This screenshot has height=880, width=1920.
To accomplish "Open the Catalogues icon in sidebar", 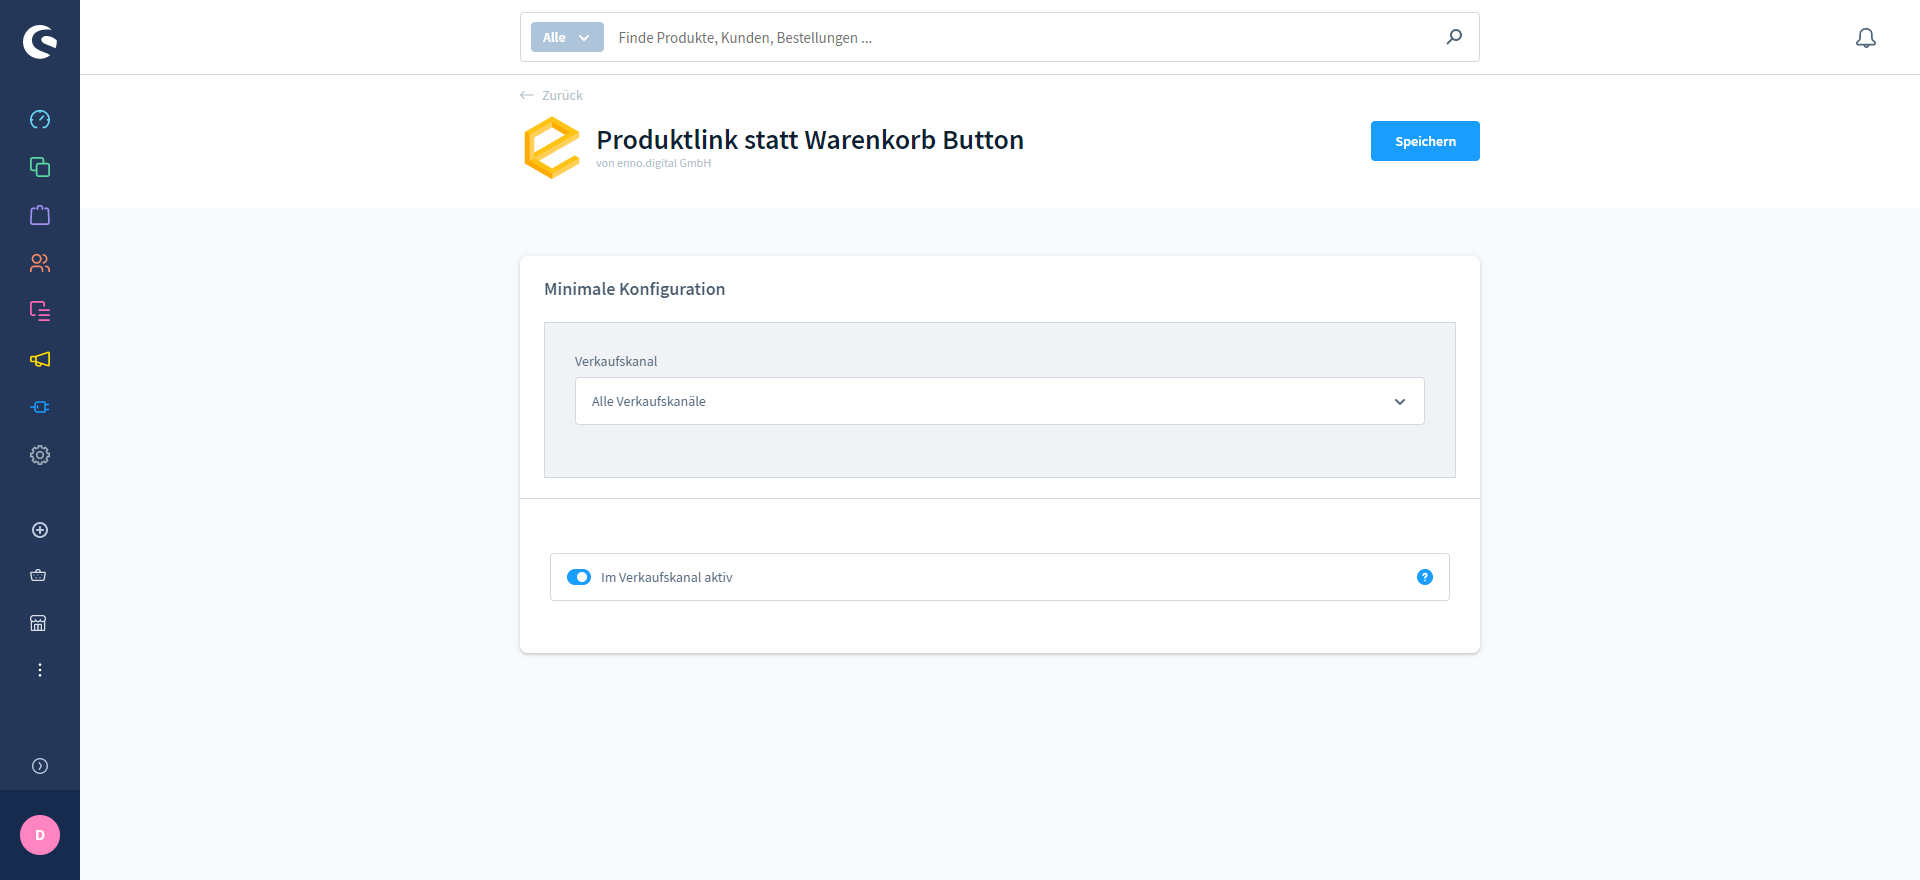I will [40, 167].
